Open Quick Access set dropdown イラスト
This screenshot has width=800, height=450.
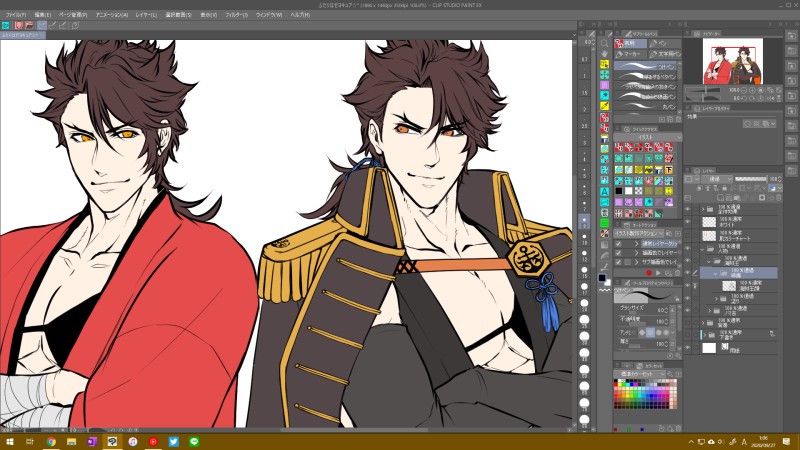point(648,137)
